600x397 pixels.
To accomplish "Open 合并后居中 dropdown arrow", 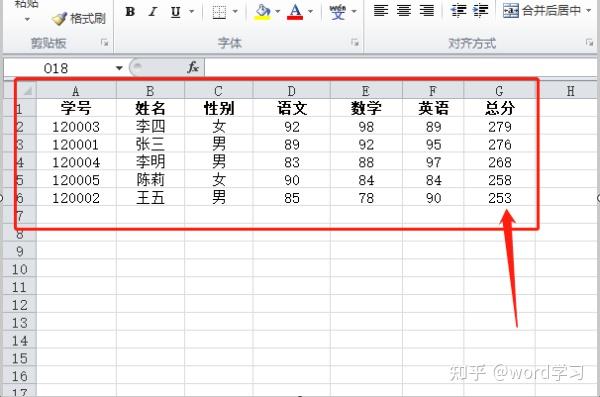I will [x=589, y=11].
